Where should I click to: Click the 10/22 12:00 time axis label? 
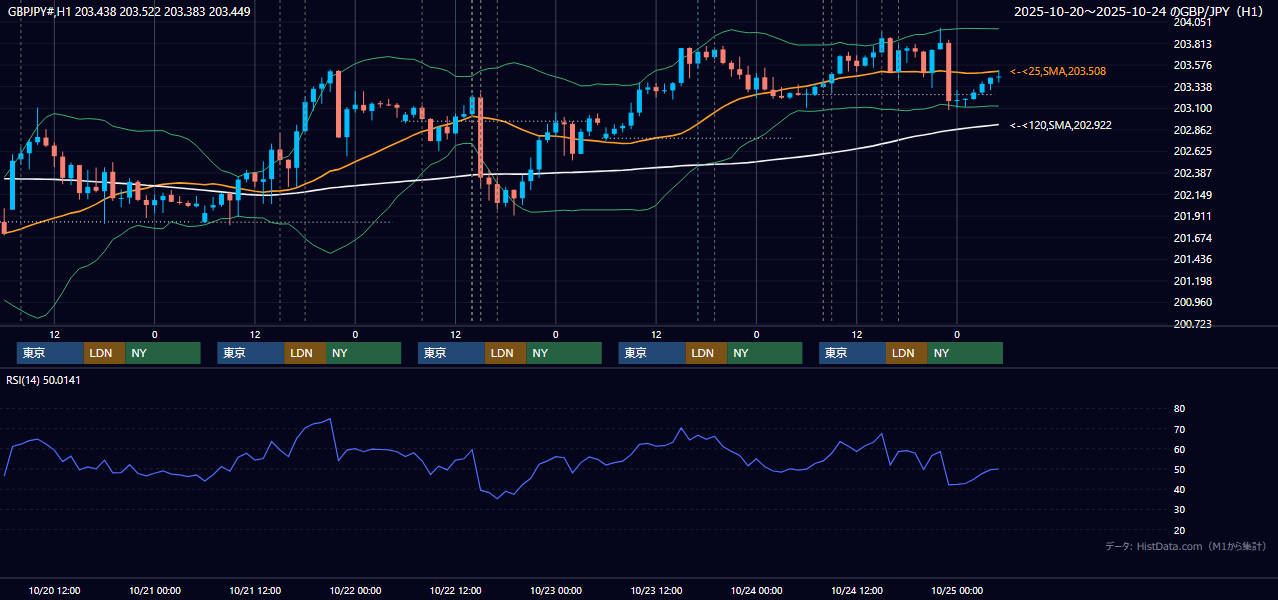click(456, 591)
